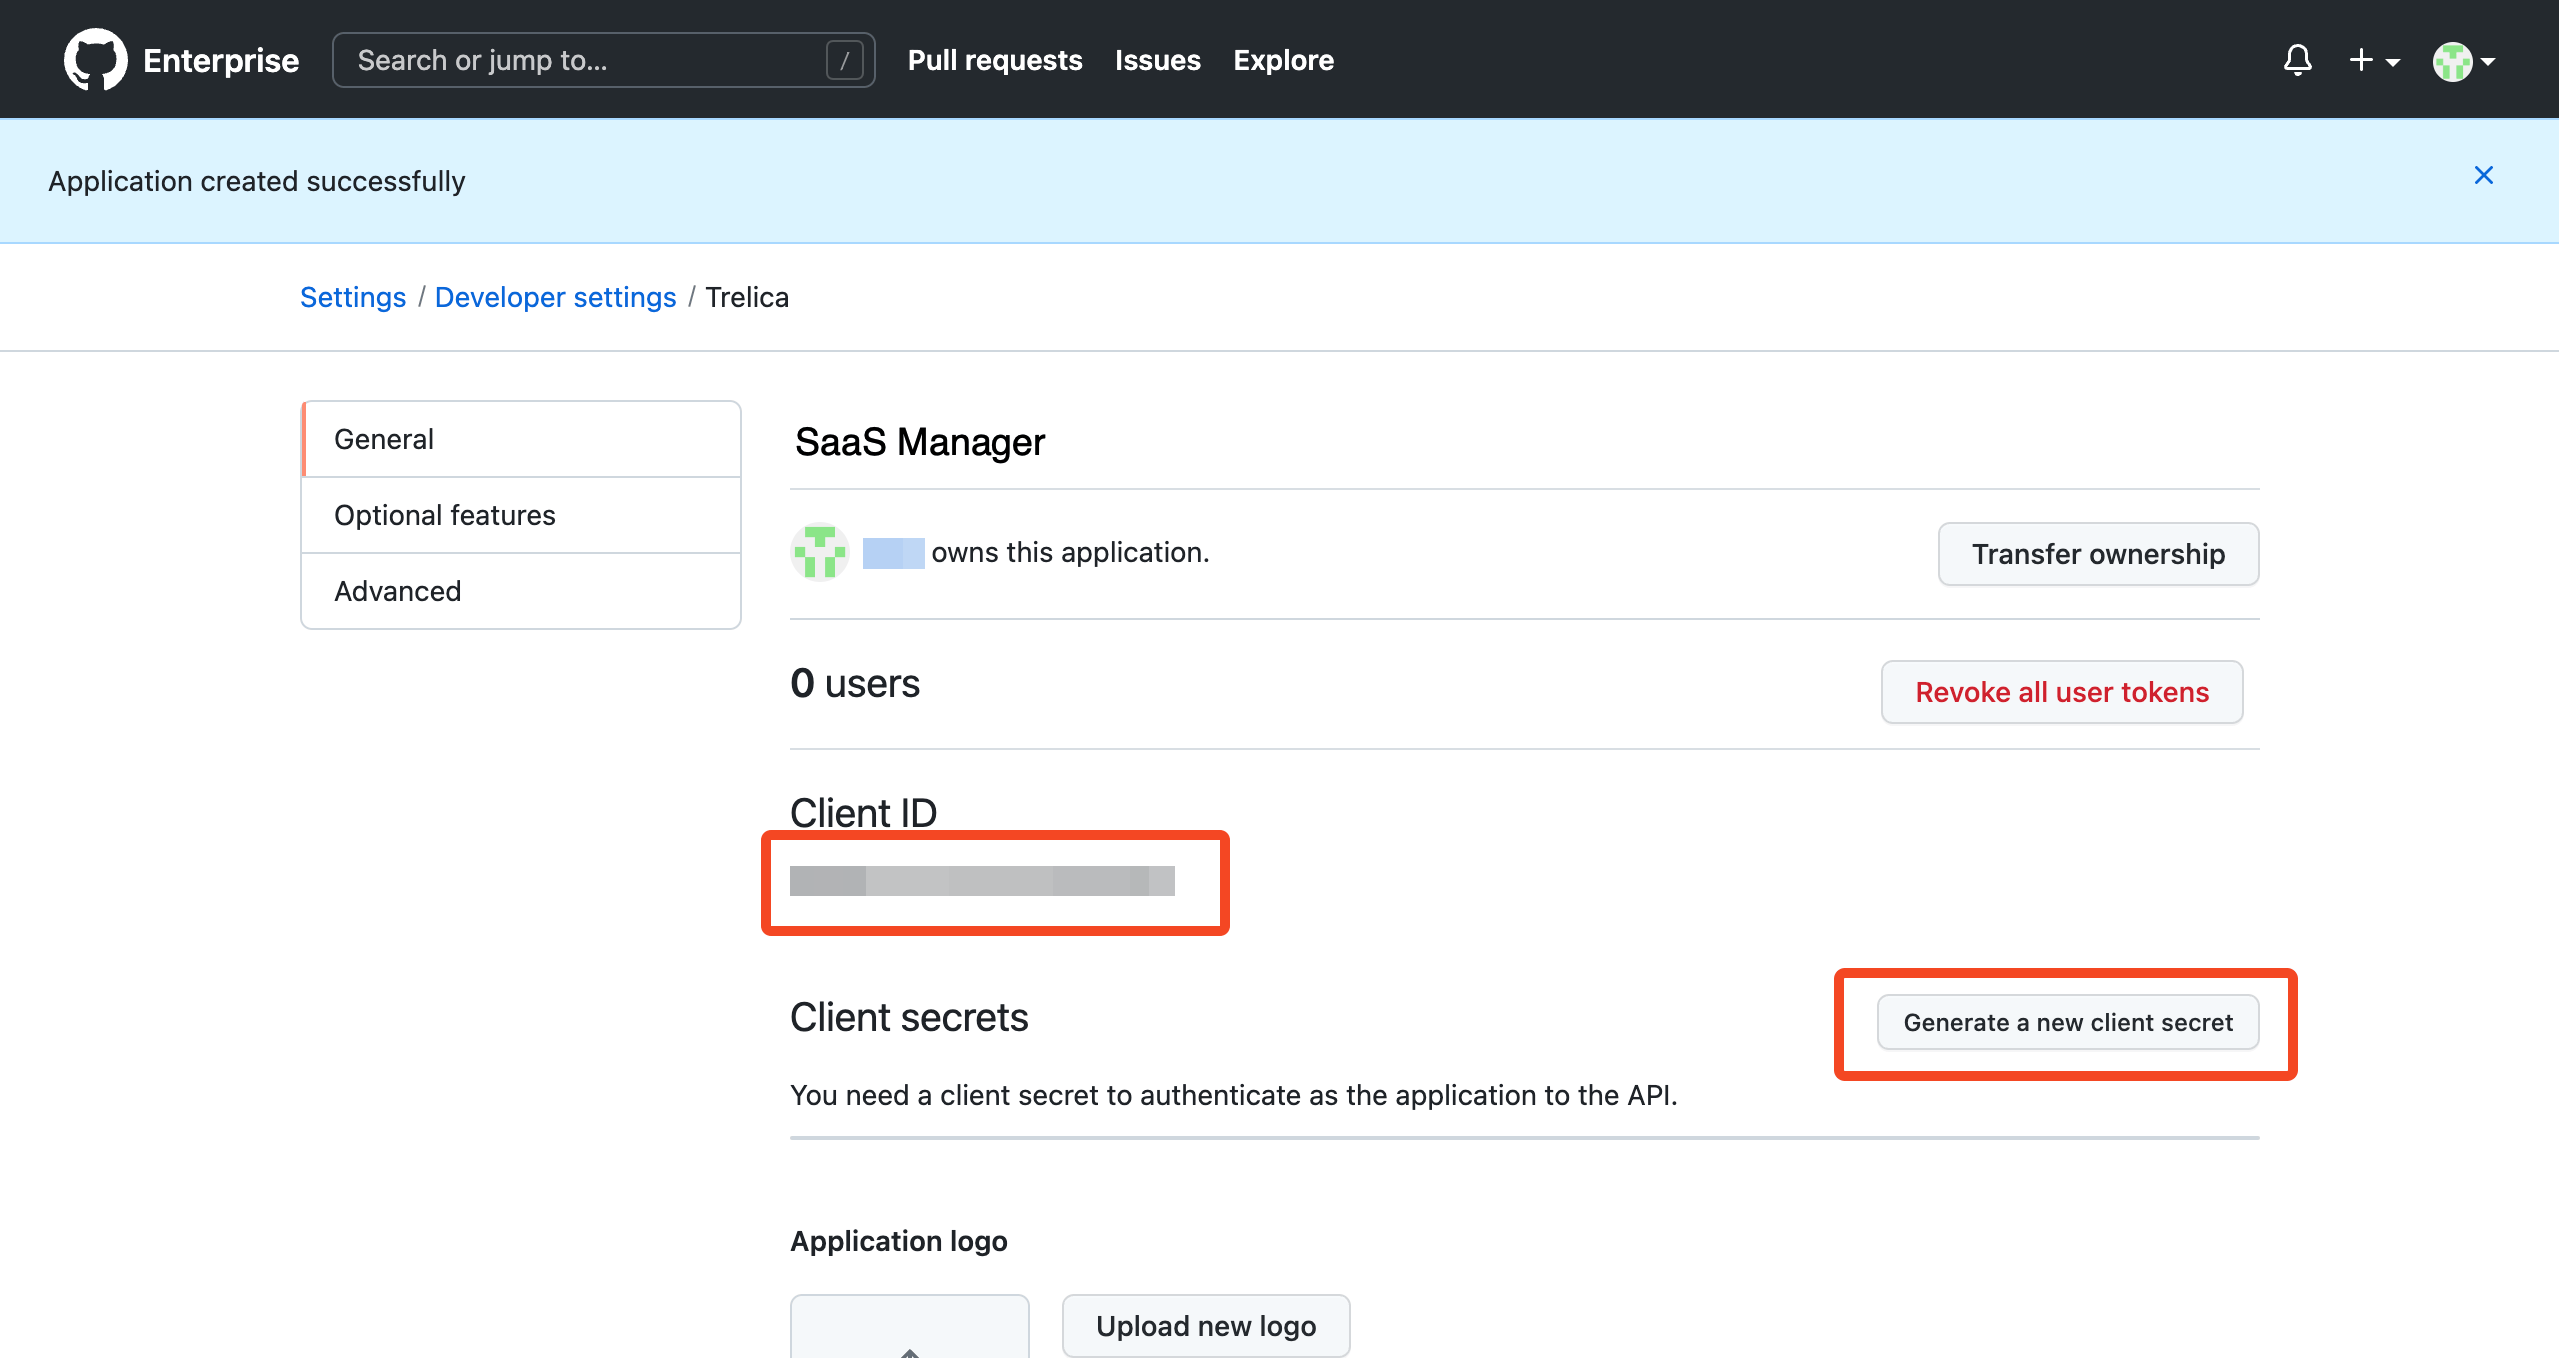Open the notifications bell
The image size is (2559, 1358).
pos(2298,60)
